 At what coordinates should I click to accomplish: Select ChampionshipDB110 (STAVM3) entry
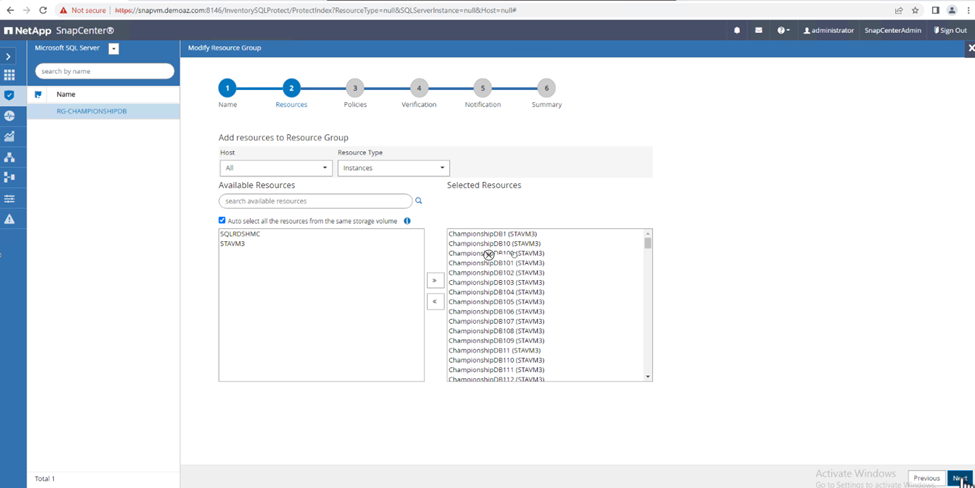[x=496, y=360]
